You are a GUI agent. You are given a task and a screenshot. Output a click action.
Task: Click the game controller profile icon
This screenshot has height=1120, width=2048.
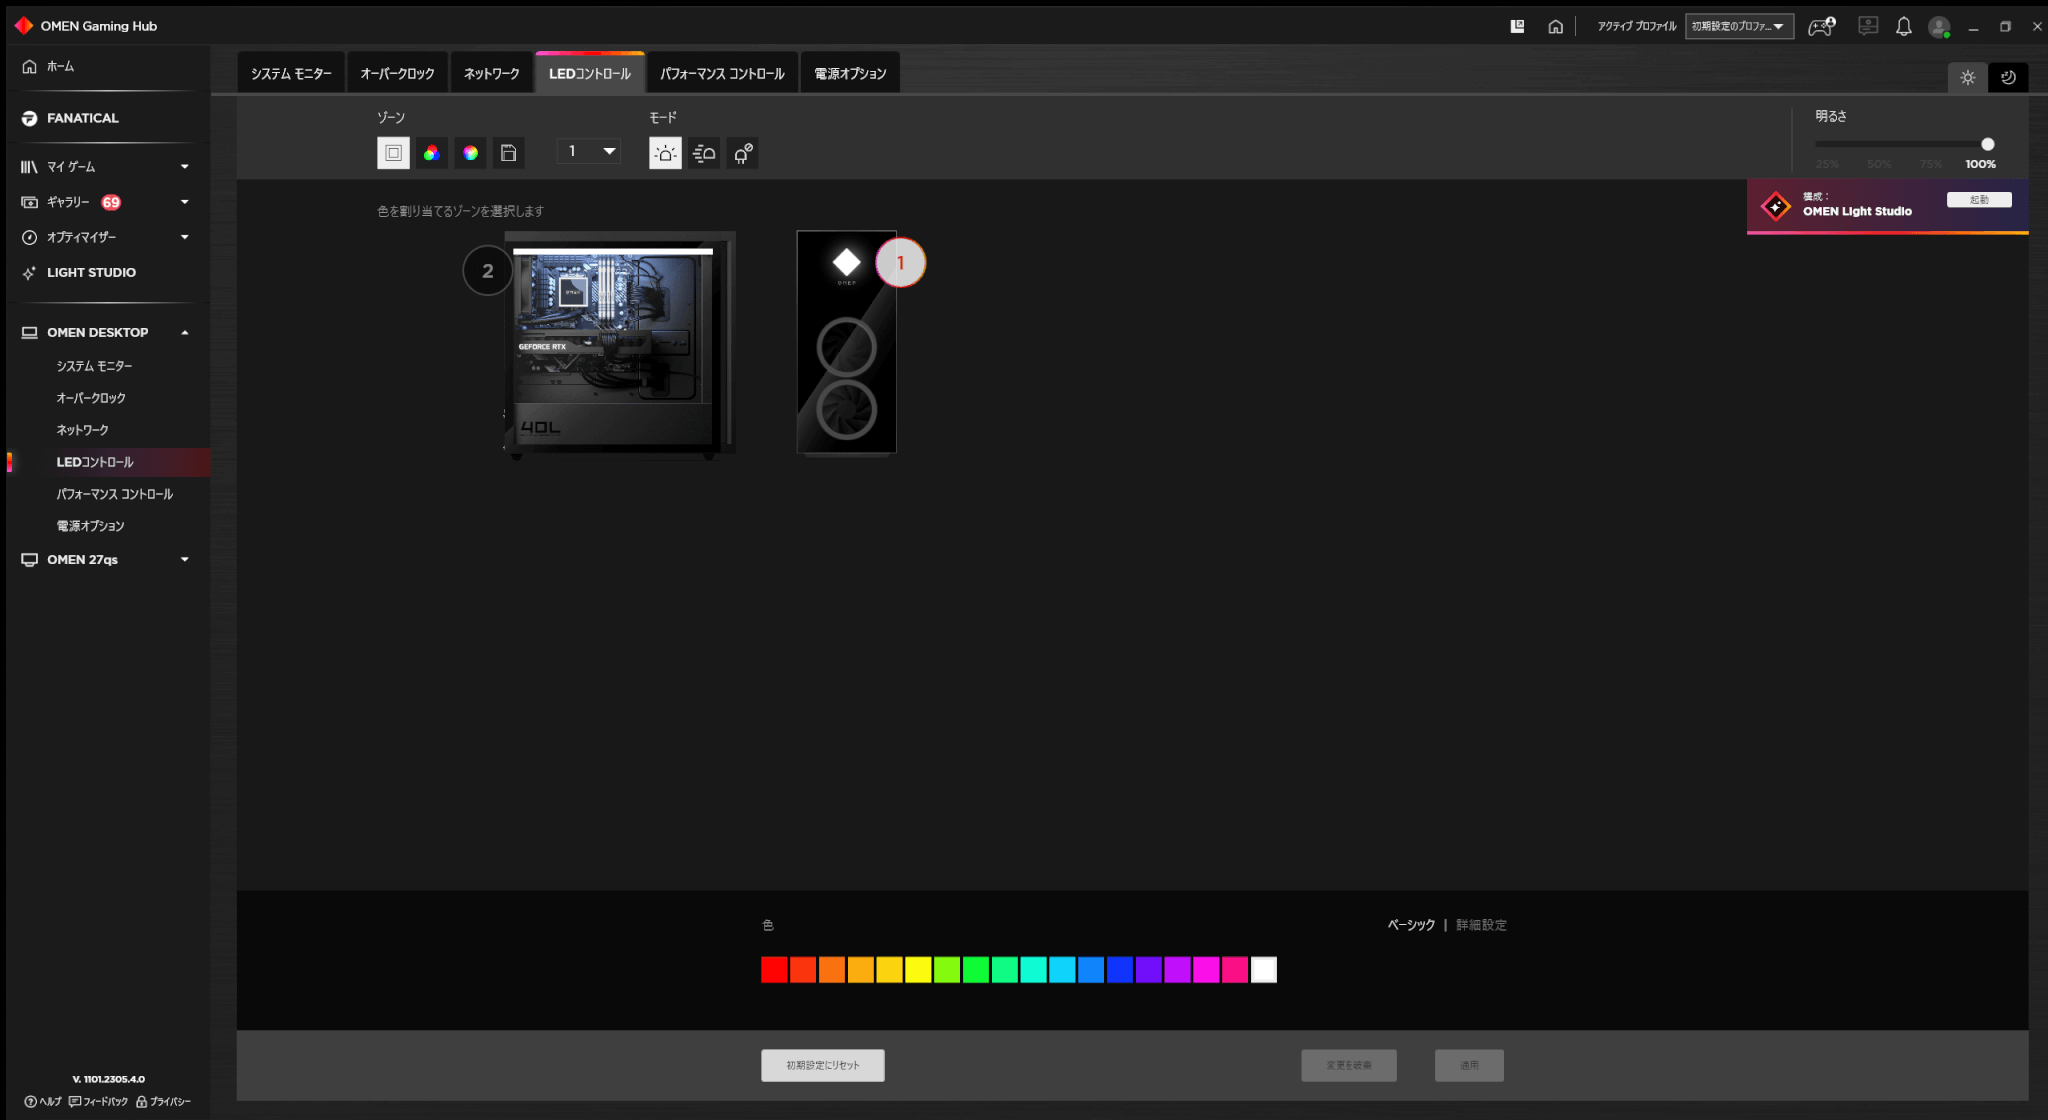coord(1821,27)
